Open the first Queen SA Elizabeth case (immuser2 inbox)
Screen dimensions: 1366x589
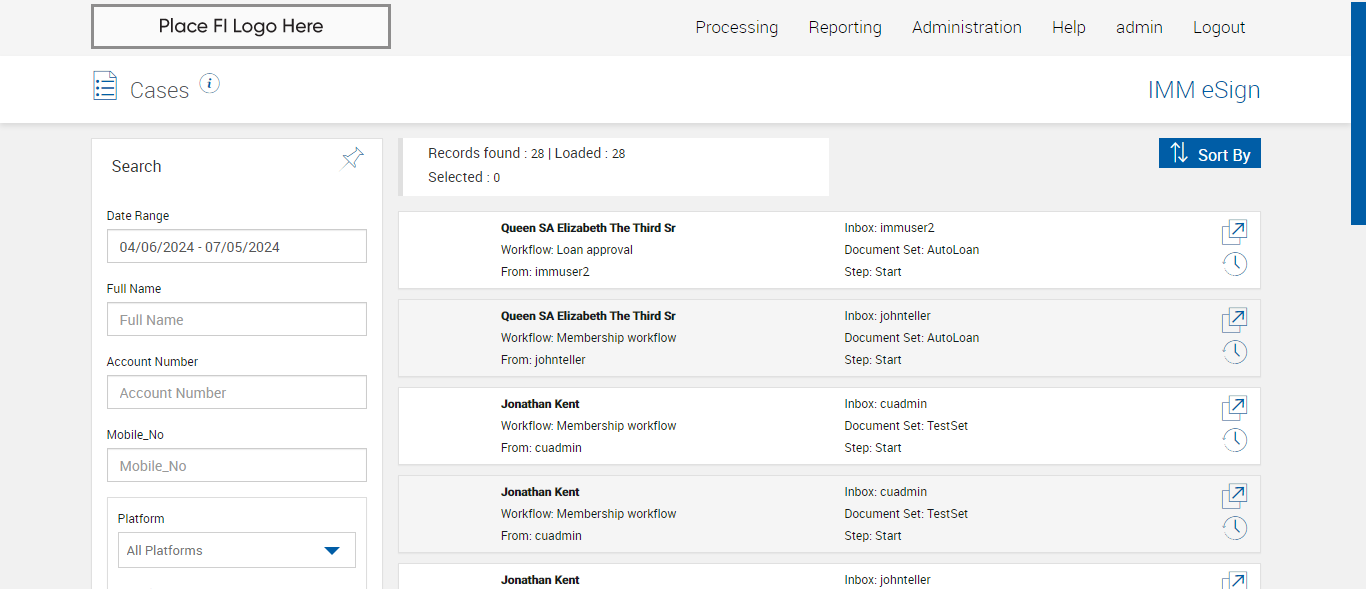[x=1234, y=233]
